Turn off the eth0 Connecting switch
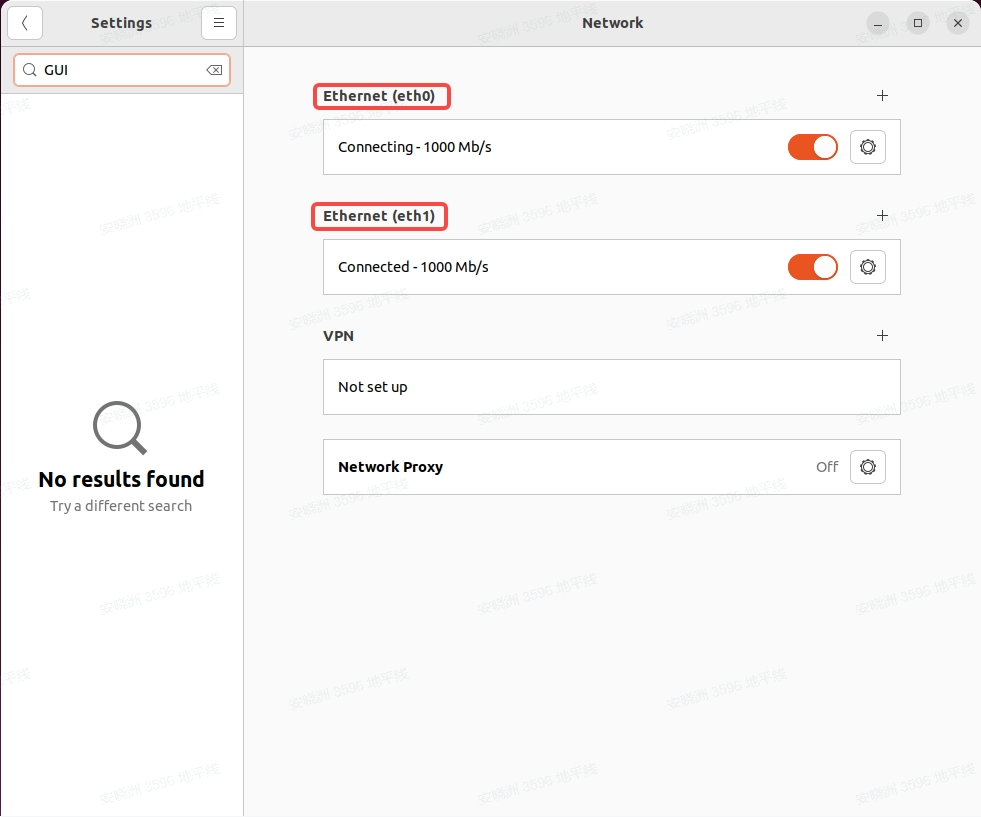The width and height of the screenshot is (981, 817). (x=812, y=147)
